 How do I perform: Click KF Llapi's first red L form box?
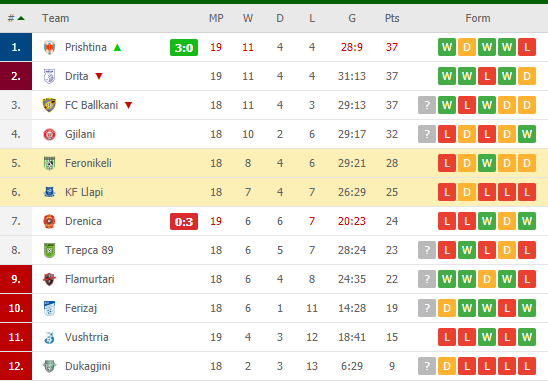pyautogui.click(x=447, y=192)
